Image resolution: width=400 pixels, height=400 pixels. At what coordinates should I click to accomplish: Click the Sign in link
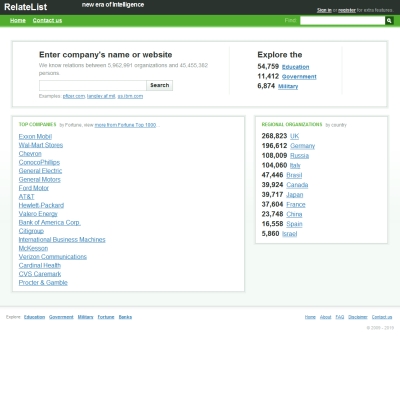(324, 10)
